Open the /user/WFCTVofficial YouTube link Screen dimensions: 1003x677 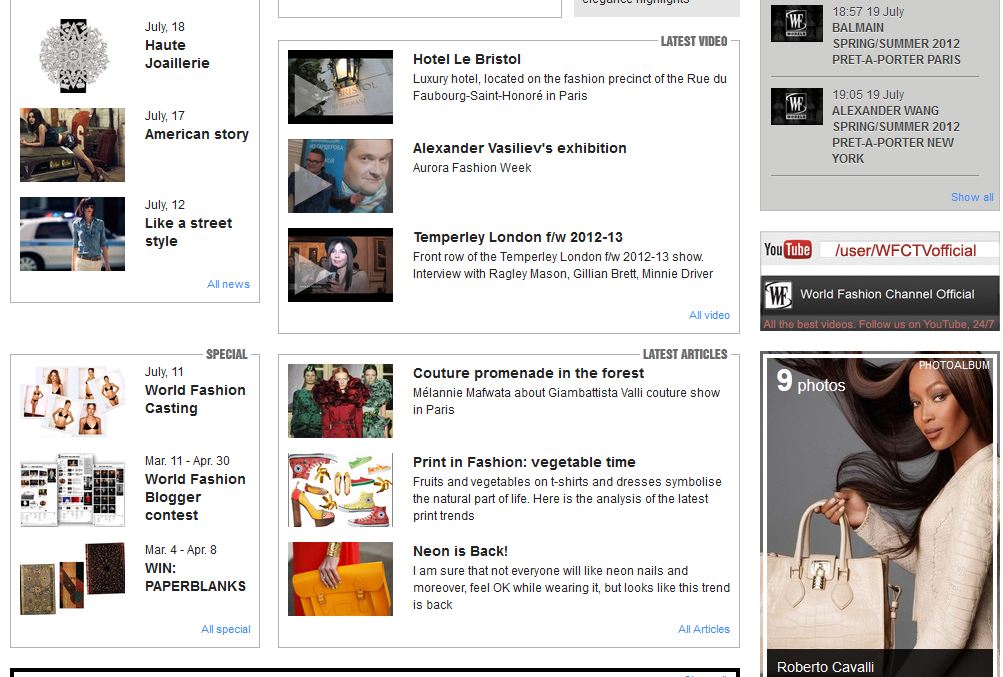905,251
